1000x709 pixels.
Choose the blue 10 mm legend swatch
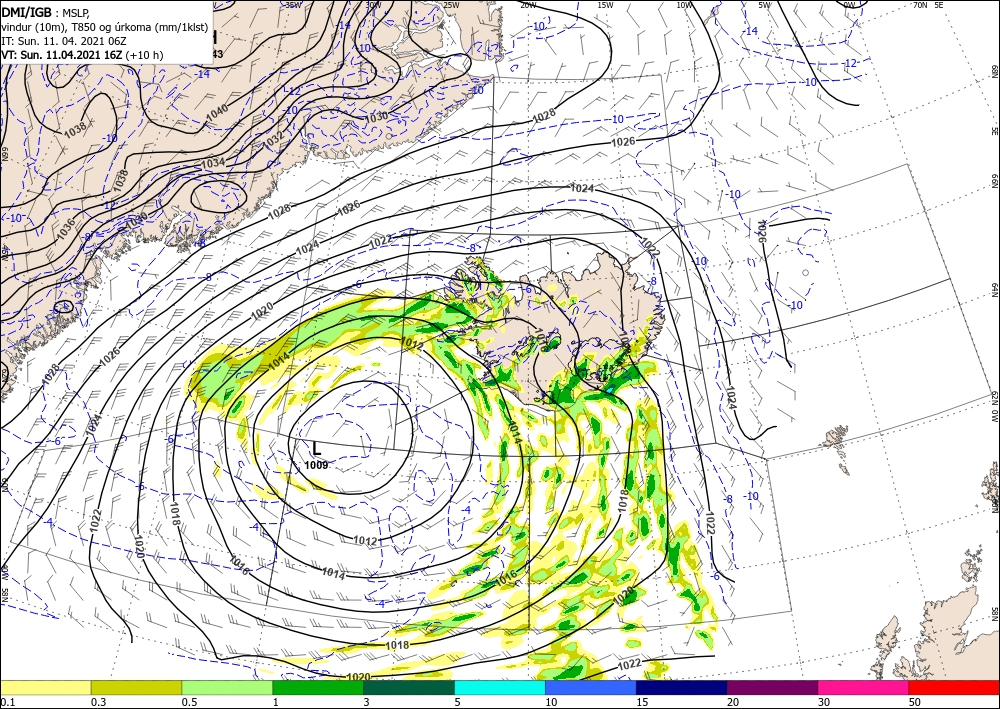pyautogui.click(x=591, y=687)
